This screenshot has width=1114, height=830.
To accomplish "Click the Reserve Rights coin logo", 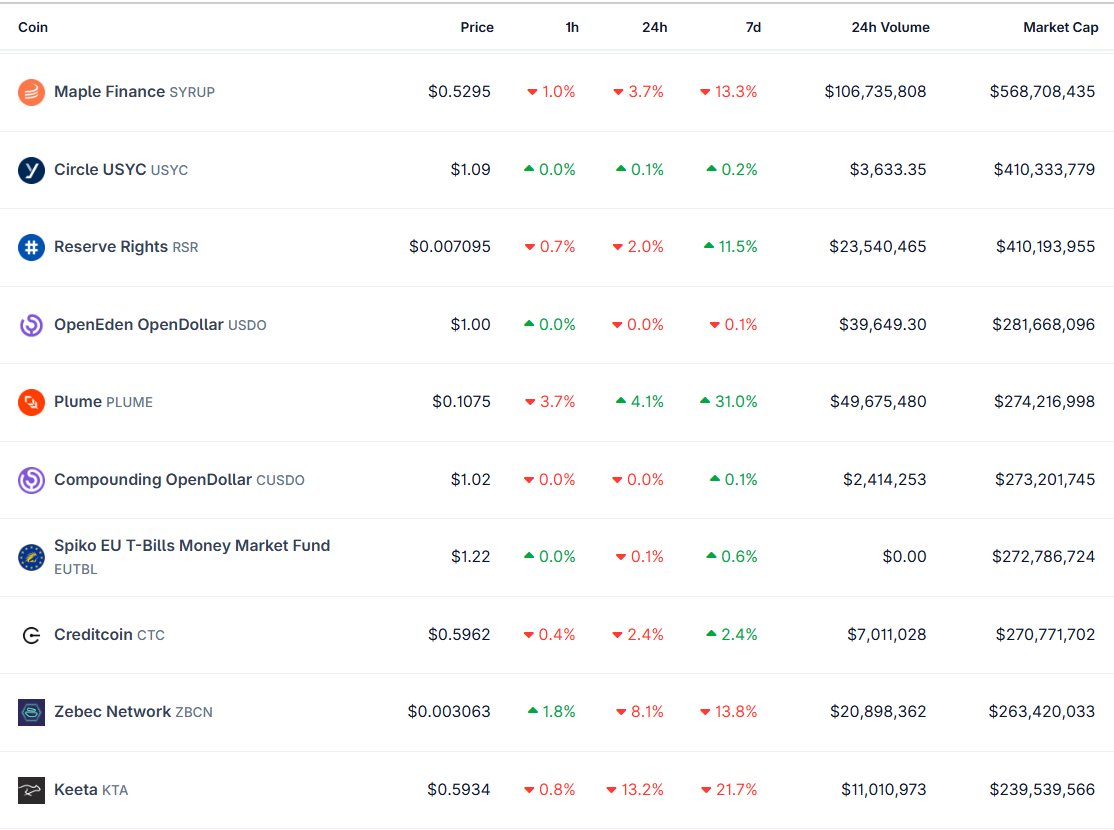I will 31,247.
